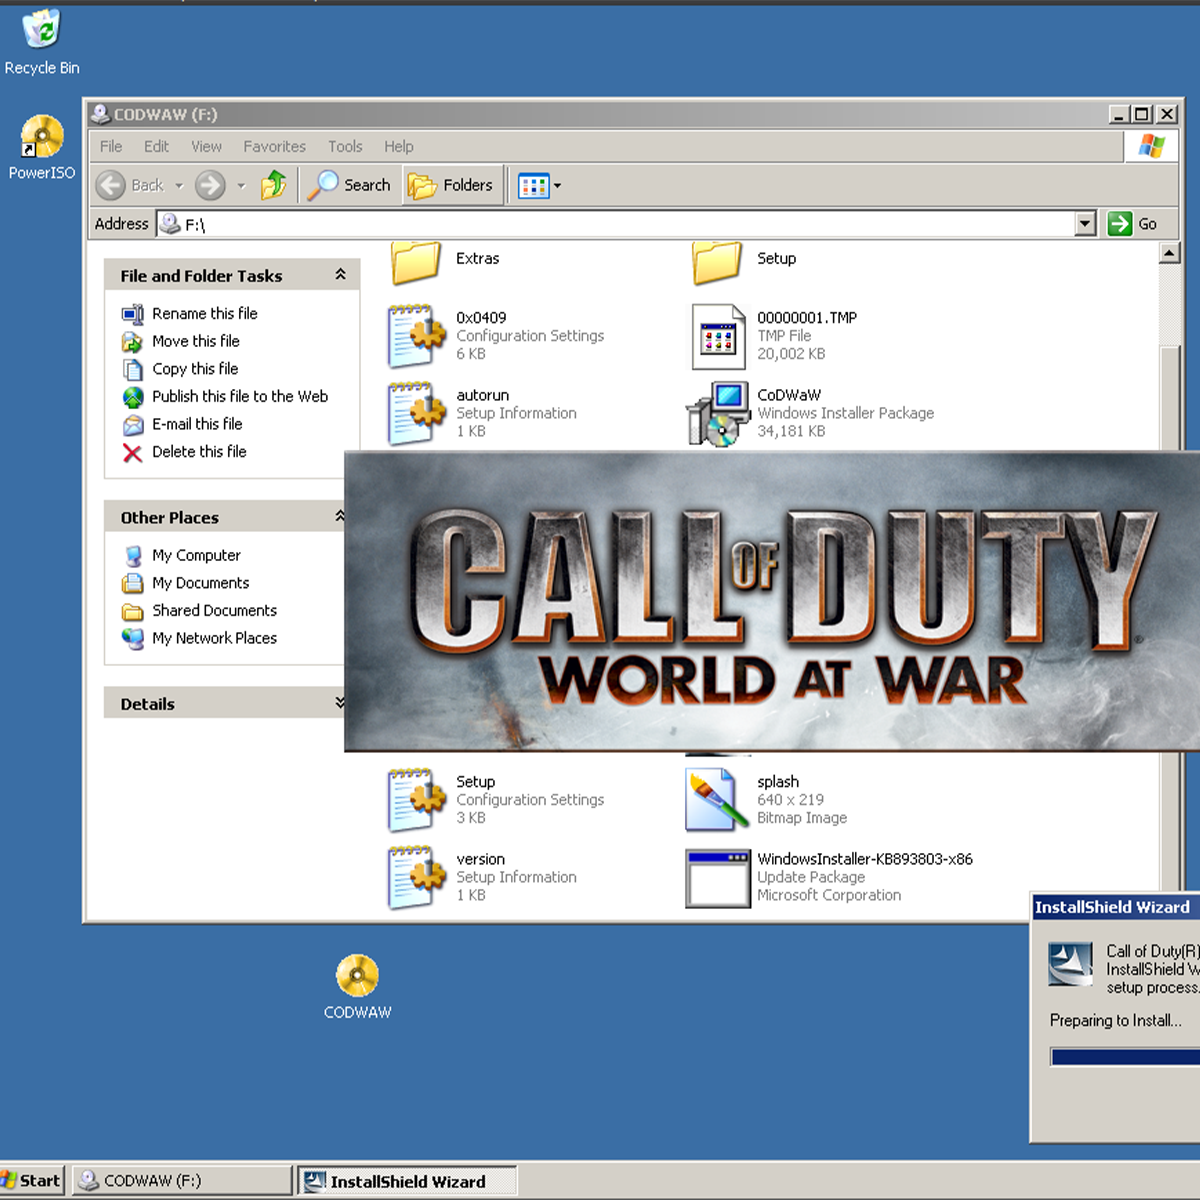This screenshot has width=1200, height=1200.
Task: Switch to InstallShield Wizard taskbar button
Action: pyautogui.click(x=407, y=1181)
